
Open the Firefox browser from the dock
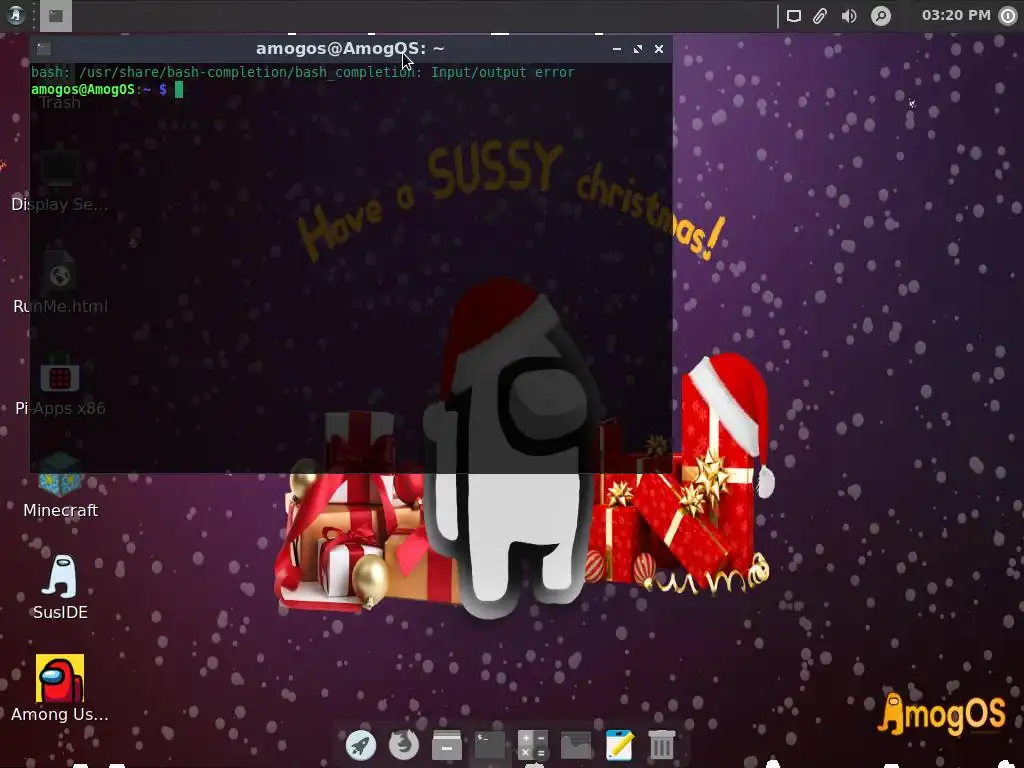click(404, 744)
